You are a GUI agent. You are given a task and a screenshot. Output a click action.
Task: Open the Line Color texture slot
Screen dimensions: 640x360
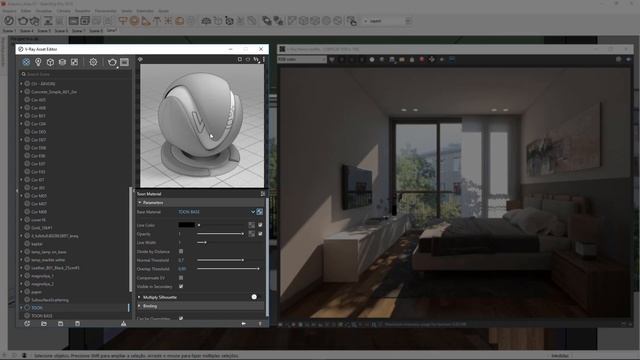pos(251,225)
